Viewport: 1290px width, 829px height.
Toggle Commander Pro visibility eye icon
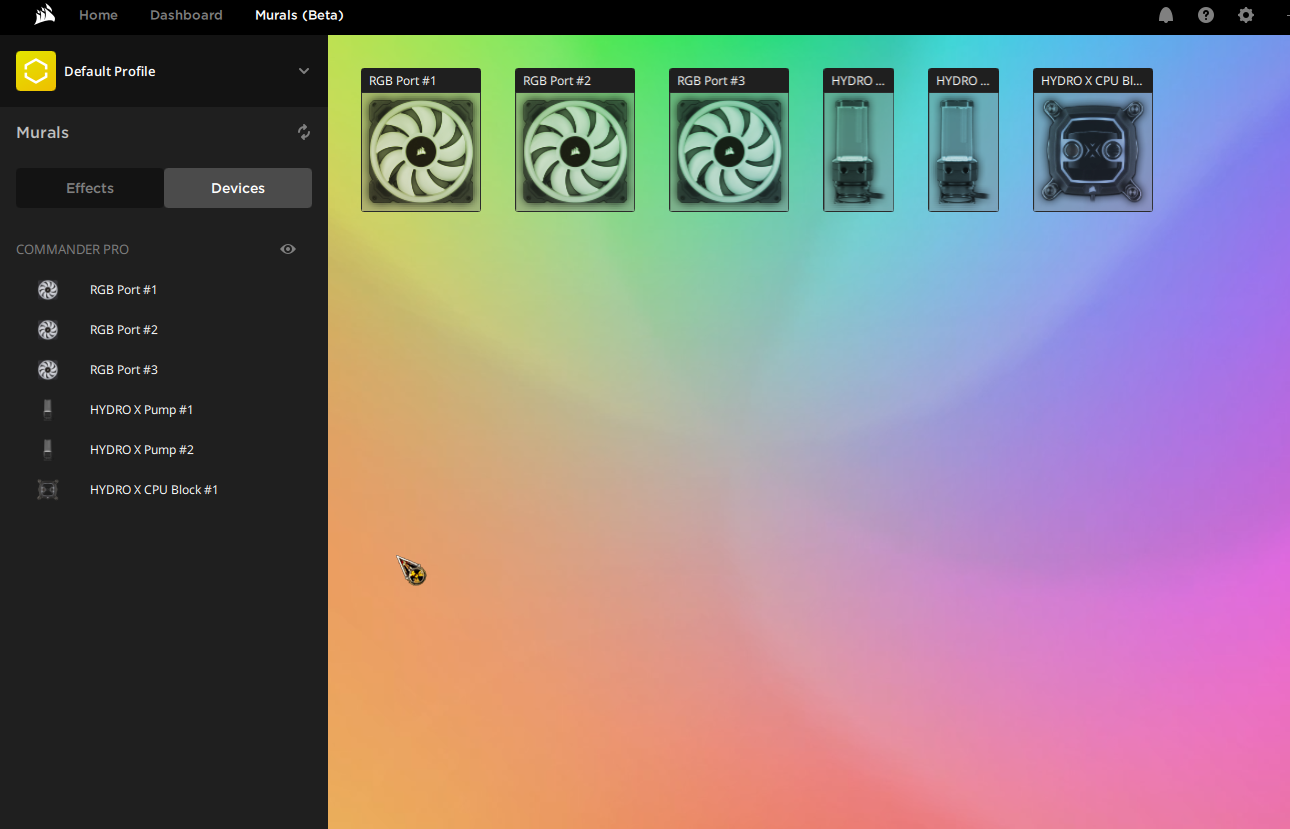click(x=288, y=249)
